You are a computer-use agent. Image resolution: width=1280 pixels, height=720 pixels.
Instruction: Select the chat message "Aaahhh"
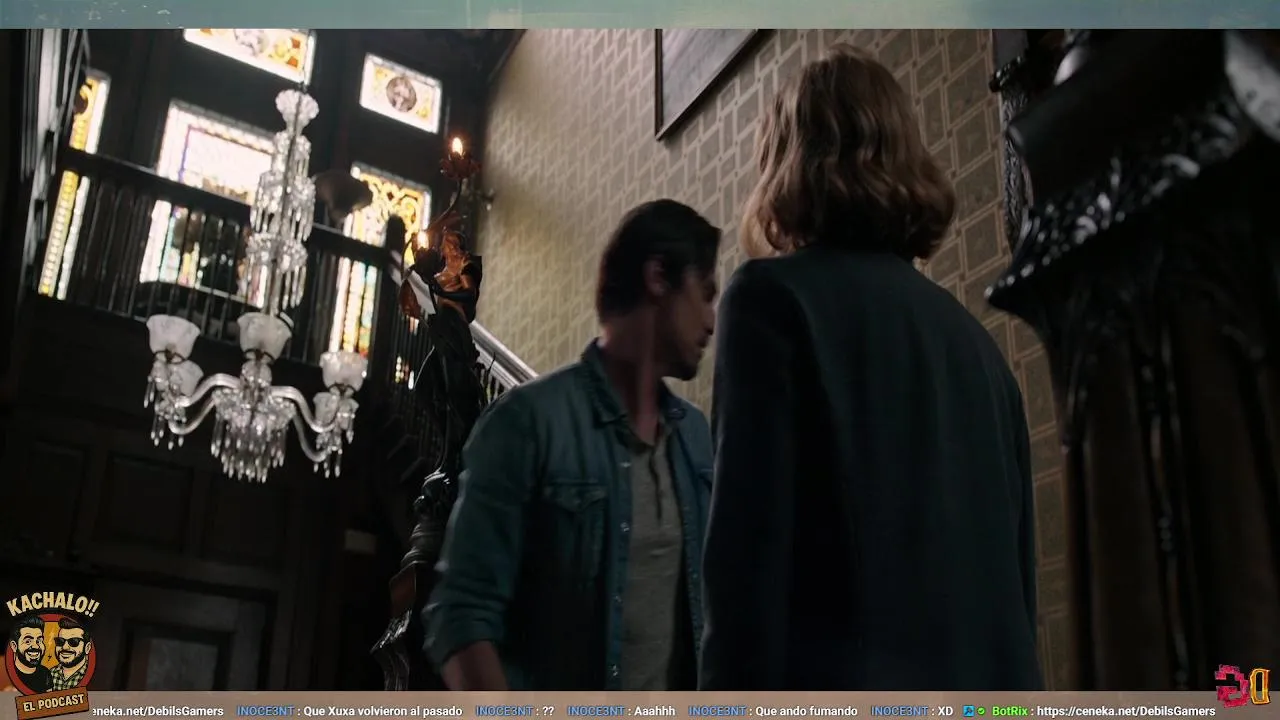[x=655, y=711]
